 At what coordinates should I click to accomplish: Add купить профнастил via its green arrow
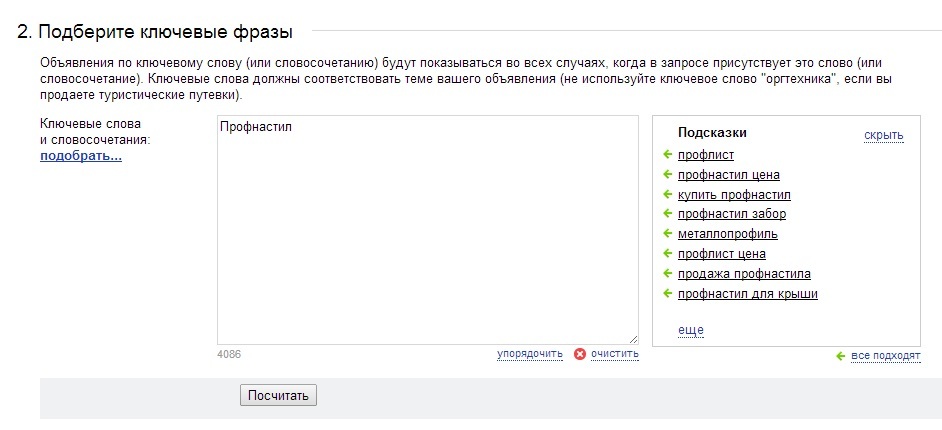coord(667,195)
